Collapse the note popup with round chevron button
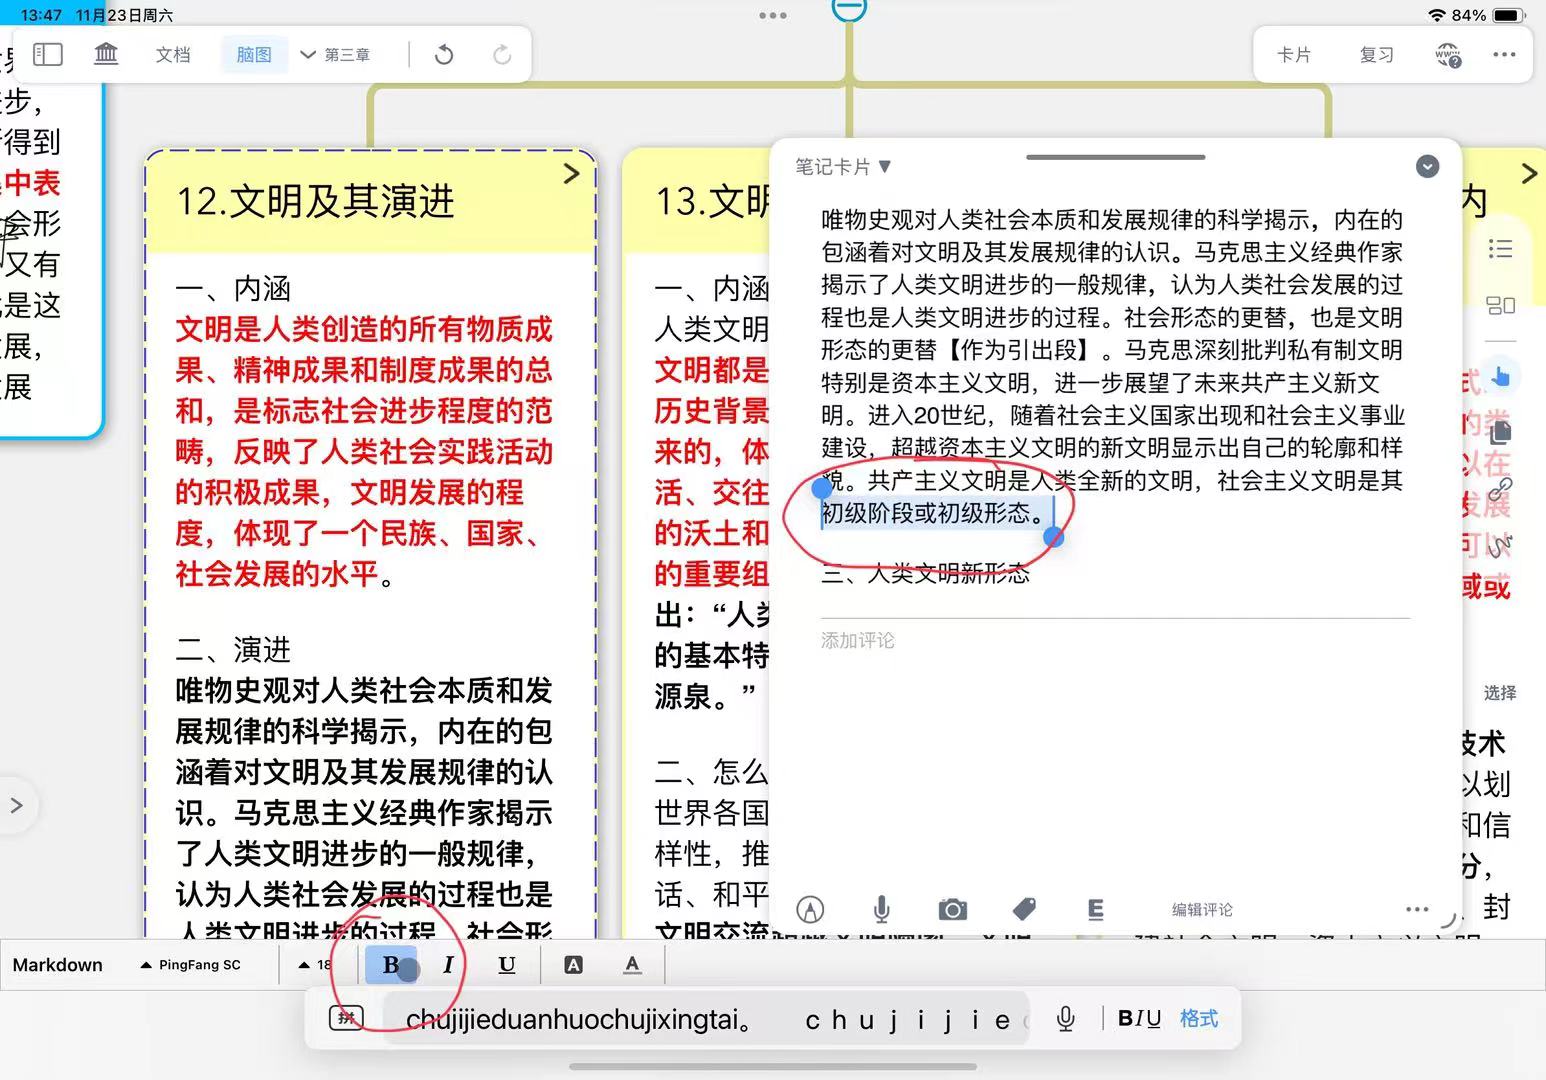This screenshot has width=1546, height=1080. click(x=1428, y=166)
